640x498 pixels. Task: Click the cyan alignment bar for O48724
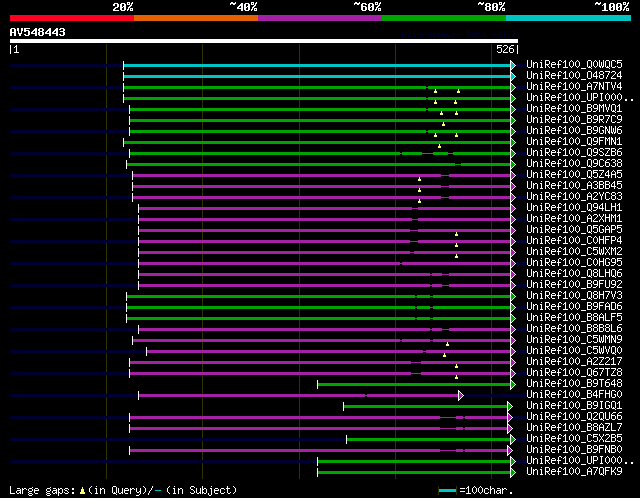(317, 76)
